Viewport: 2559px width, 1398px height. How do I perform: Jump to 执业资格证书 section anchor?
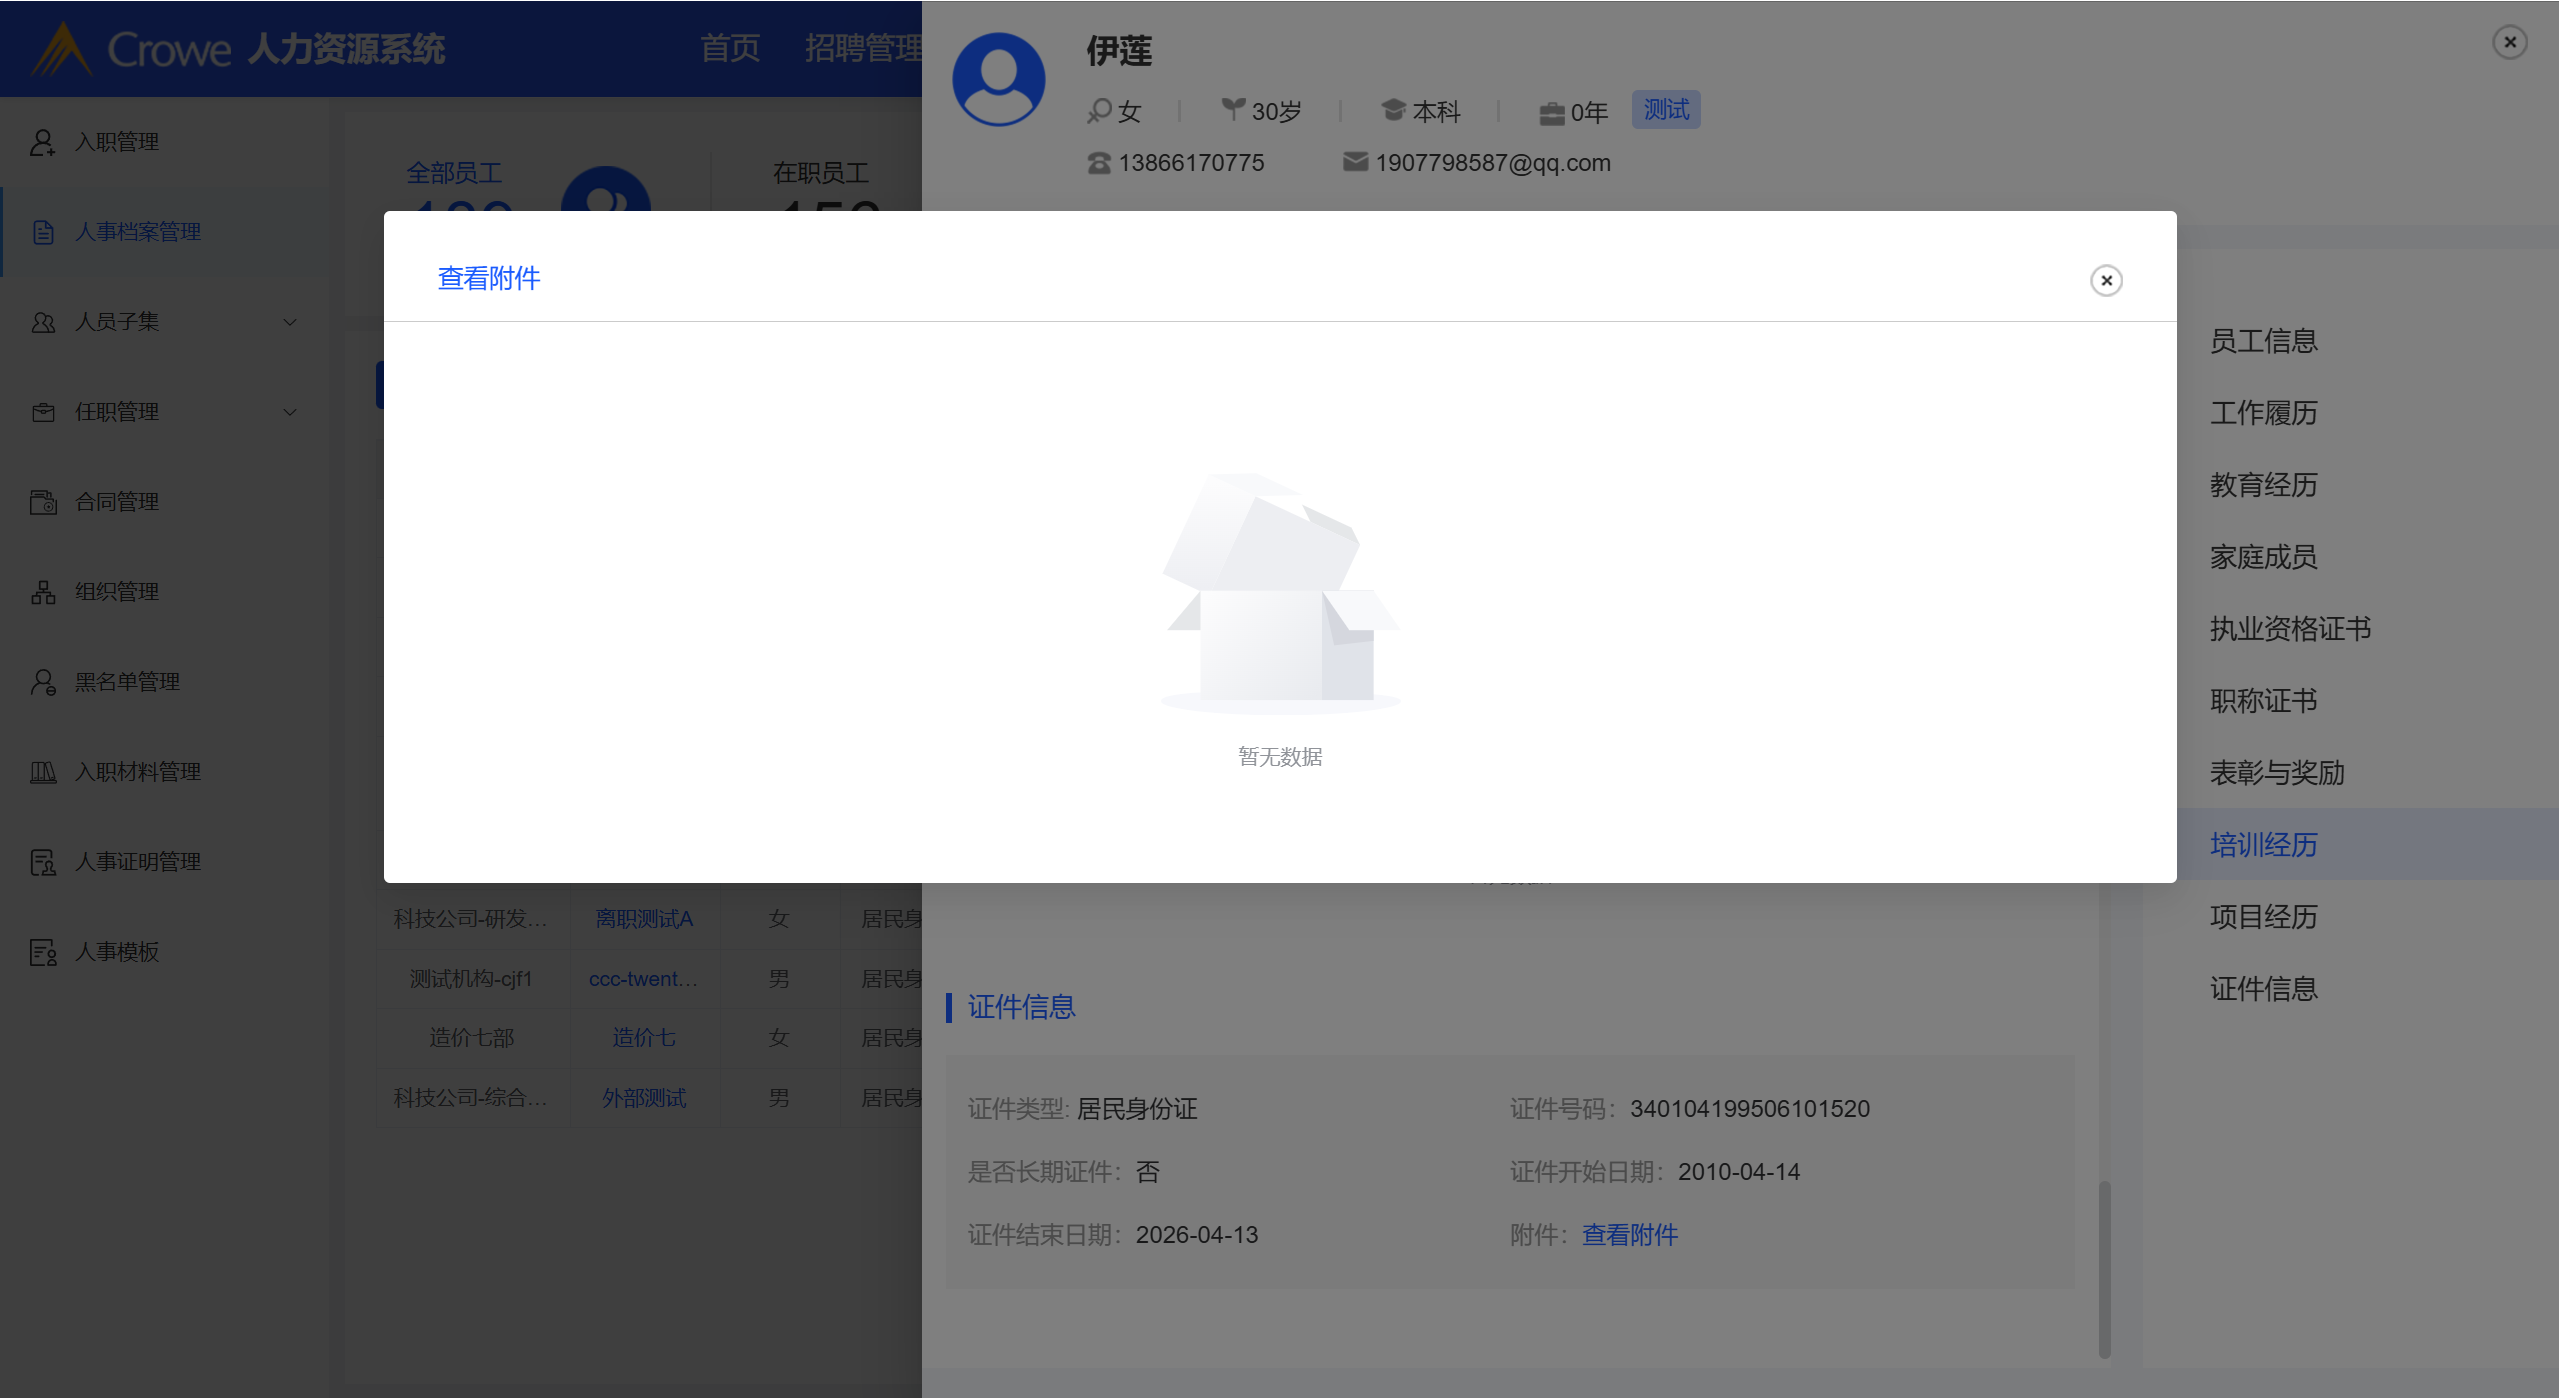coord(2290,629)
